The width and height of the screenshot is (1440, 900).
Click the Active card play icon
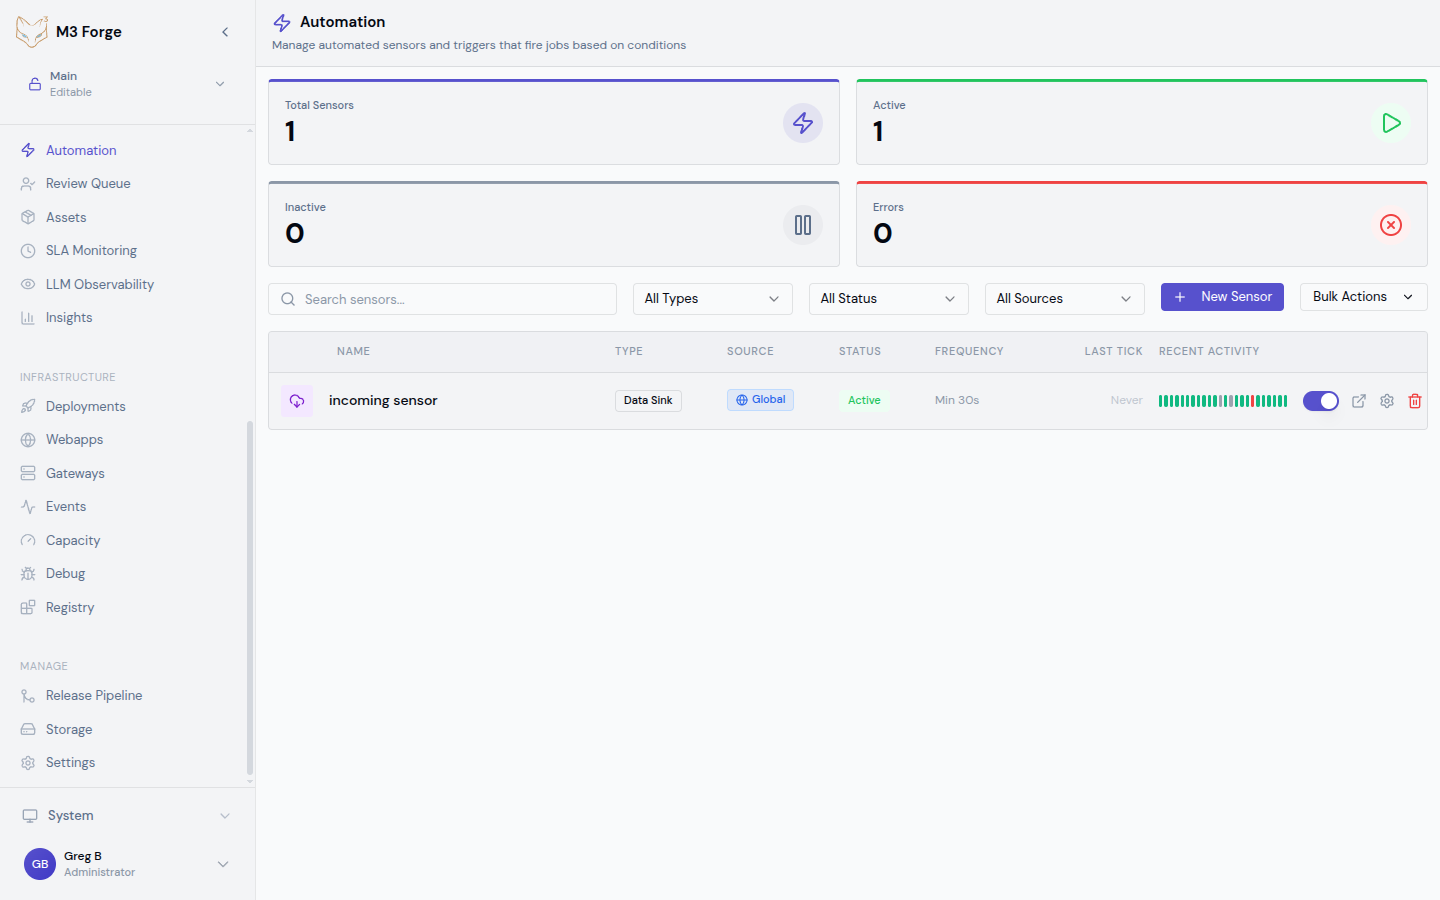[1390, 123]
